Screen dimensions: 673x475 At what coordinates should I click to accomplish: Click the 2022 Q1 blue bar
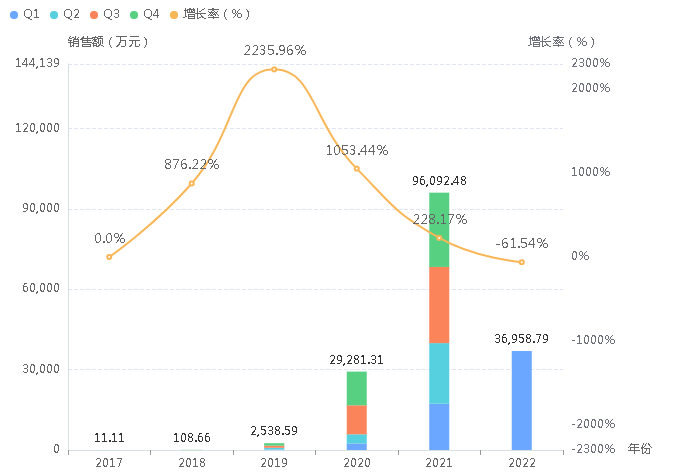521,400
